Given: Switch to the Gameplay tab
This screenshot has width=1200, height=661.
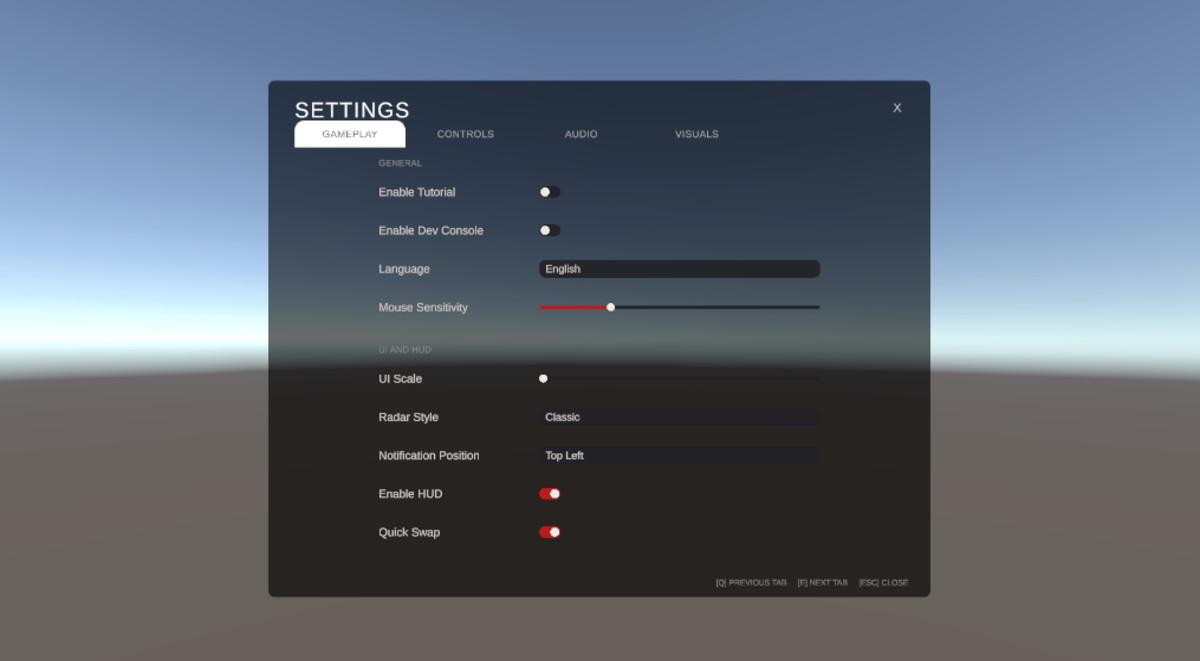Looking at the screenshot, I should point(350,134).
